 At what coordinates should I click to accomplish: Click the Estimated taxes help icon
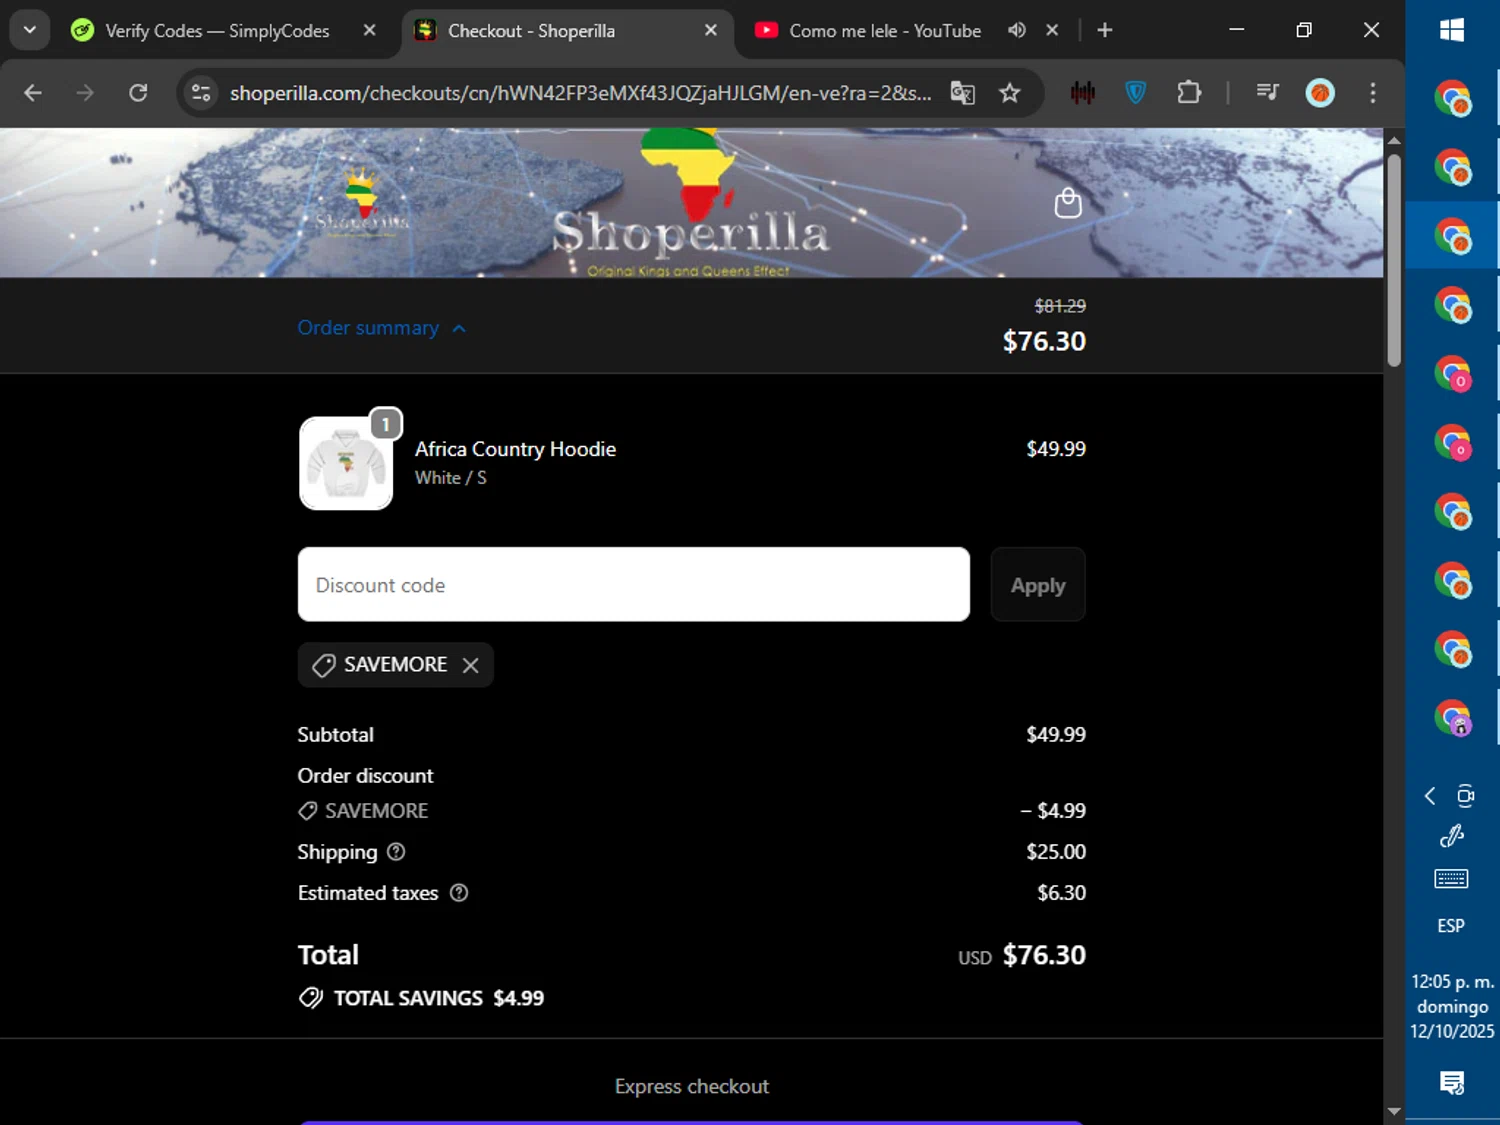click(459, 893)
